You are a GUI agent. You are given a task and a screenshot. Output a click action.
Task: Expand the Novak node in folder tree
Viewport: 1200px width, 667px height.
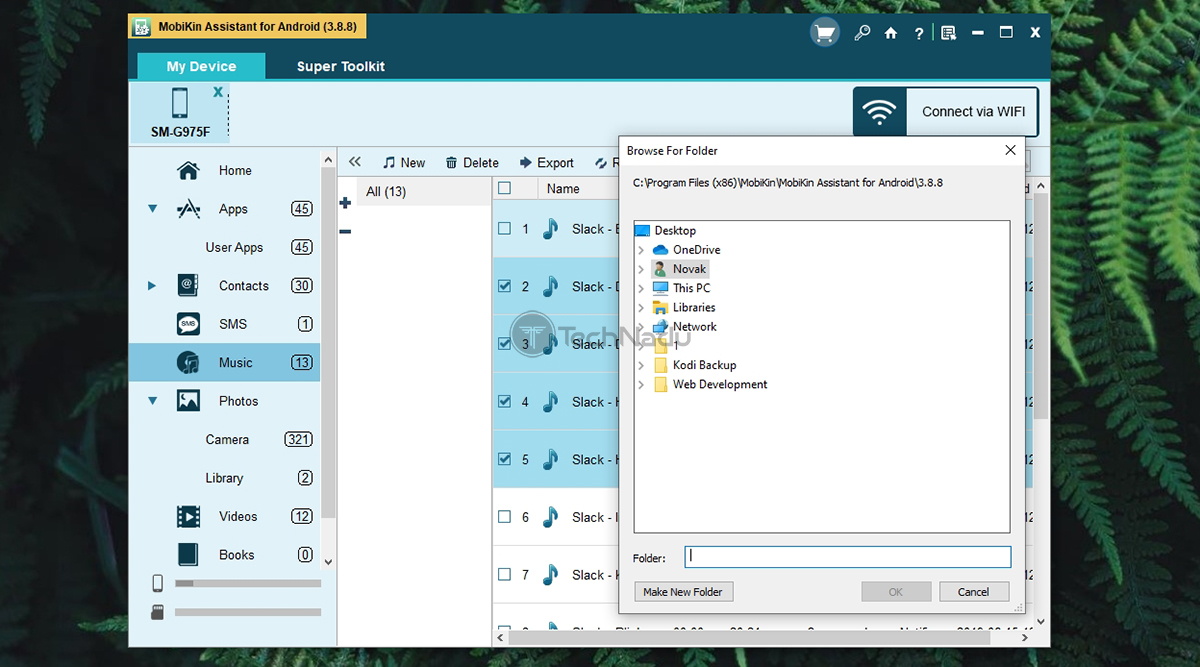tap(641, 269)
